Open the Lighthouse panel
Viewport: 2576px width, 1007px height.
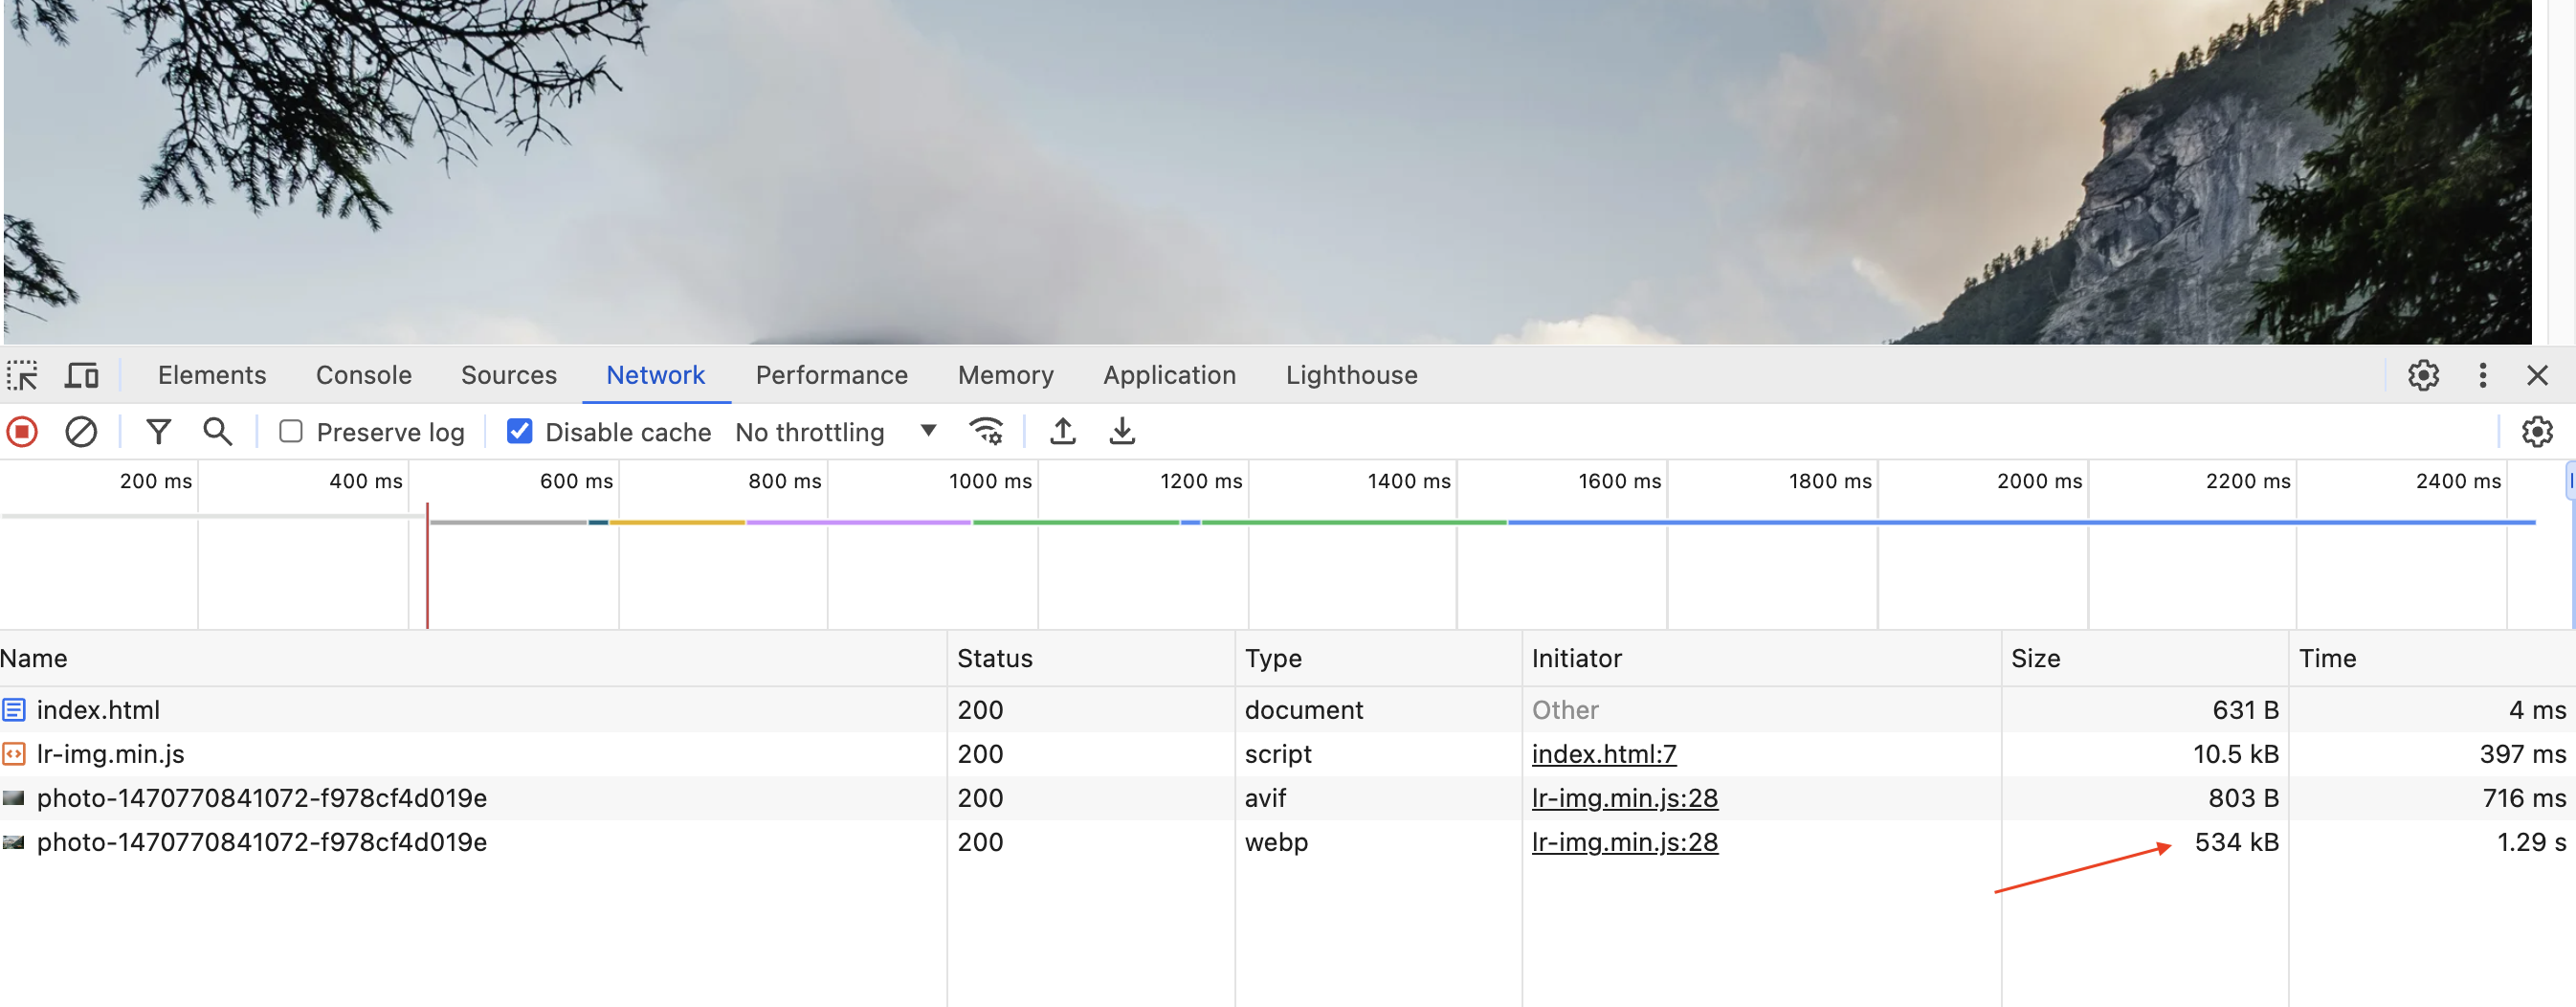(x=1351, y=375)
